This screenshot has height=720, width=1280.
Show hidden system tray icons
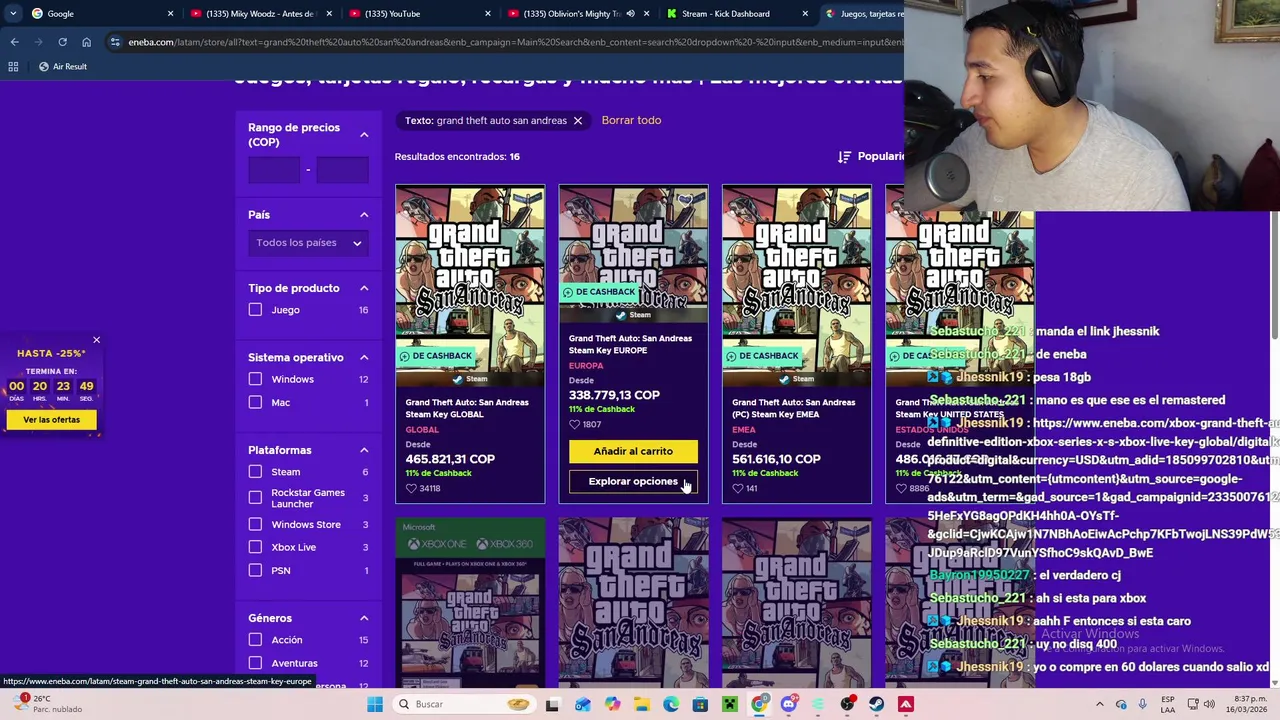[1099, 704]
